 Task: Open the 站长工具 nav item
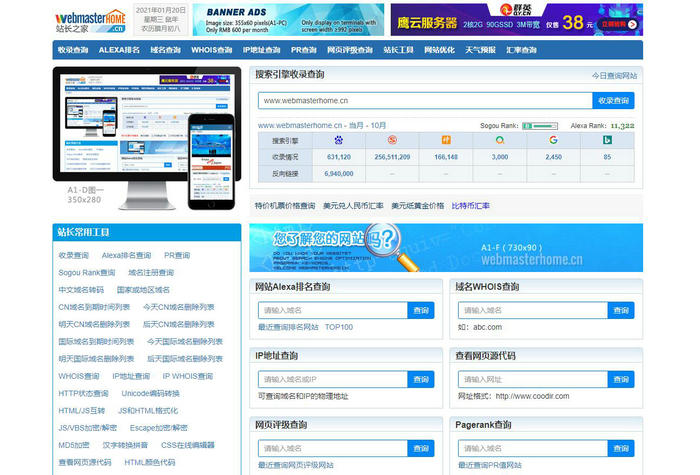pyautogui.click(x=398, y=50)
